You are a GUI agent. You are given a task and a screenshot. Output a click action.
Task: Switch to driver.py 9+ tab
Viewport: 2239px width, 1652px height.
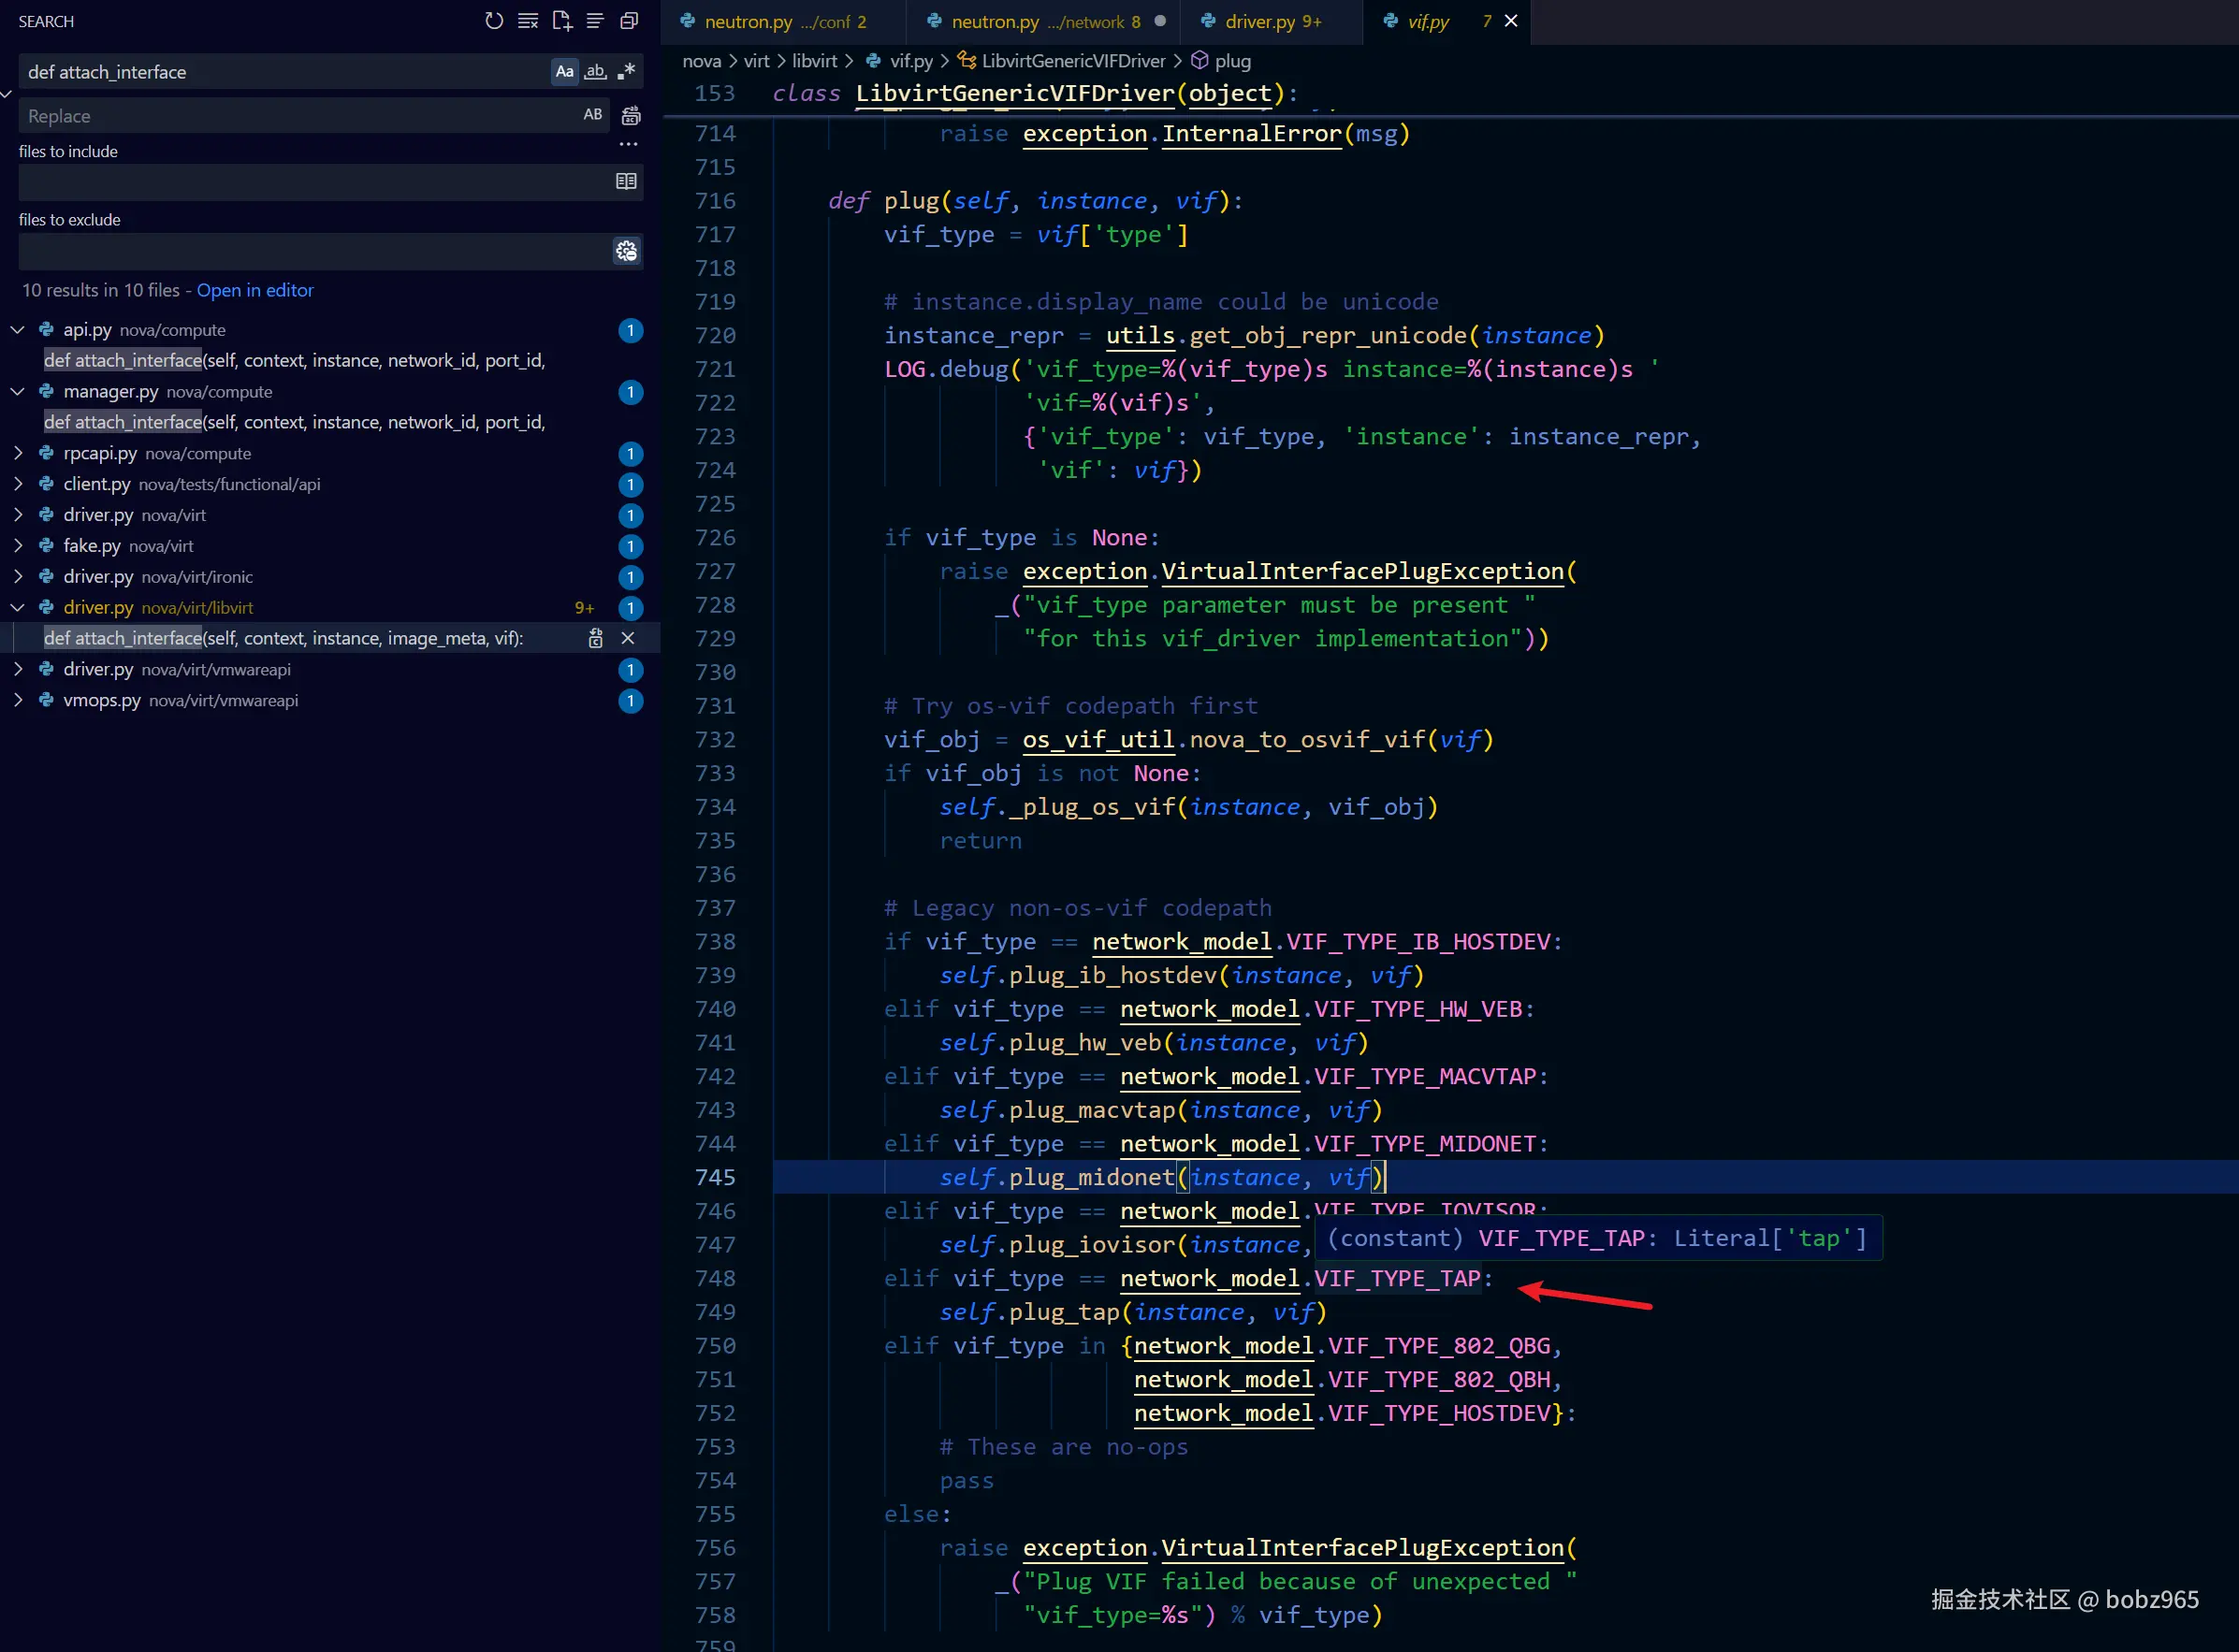coord(1271,22)
